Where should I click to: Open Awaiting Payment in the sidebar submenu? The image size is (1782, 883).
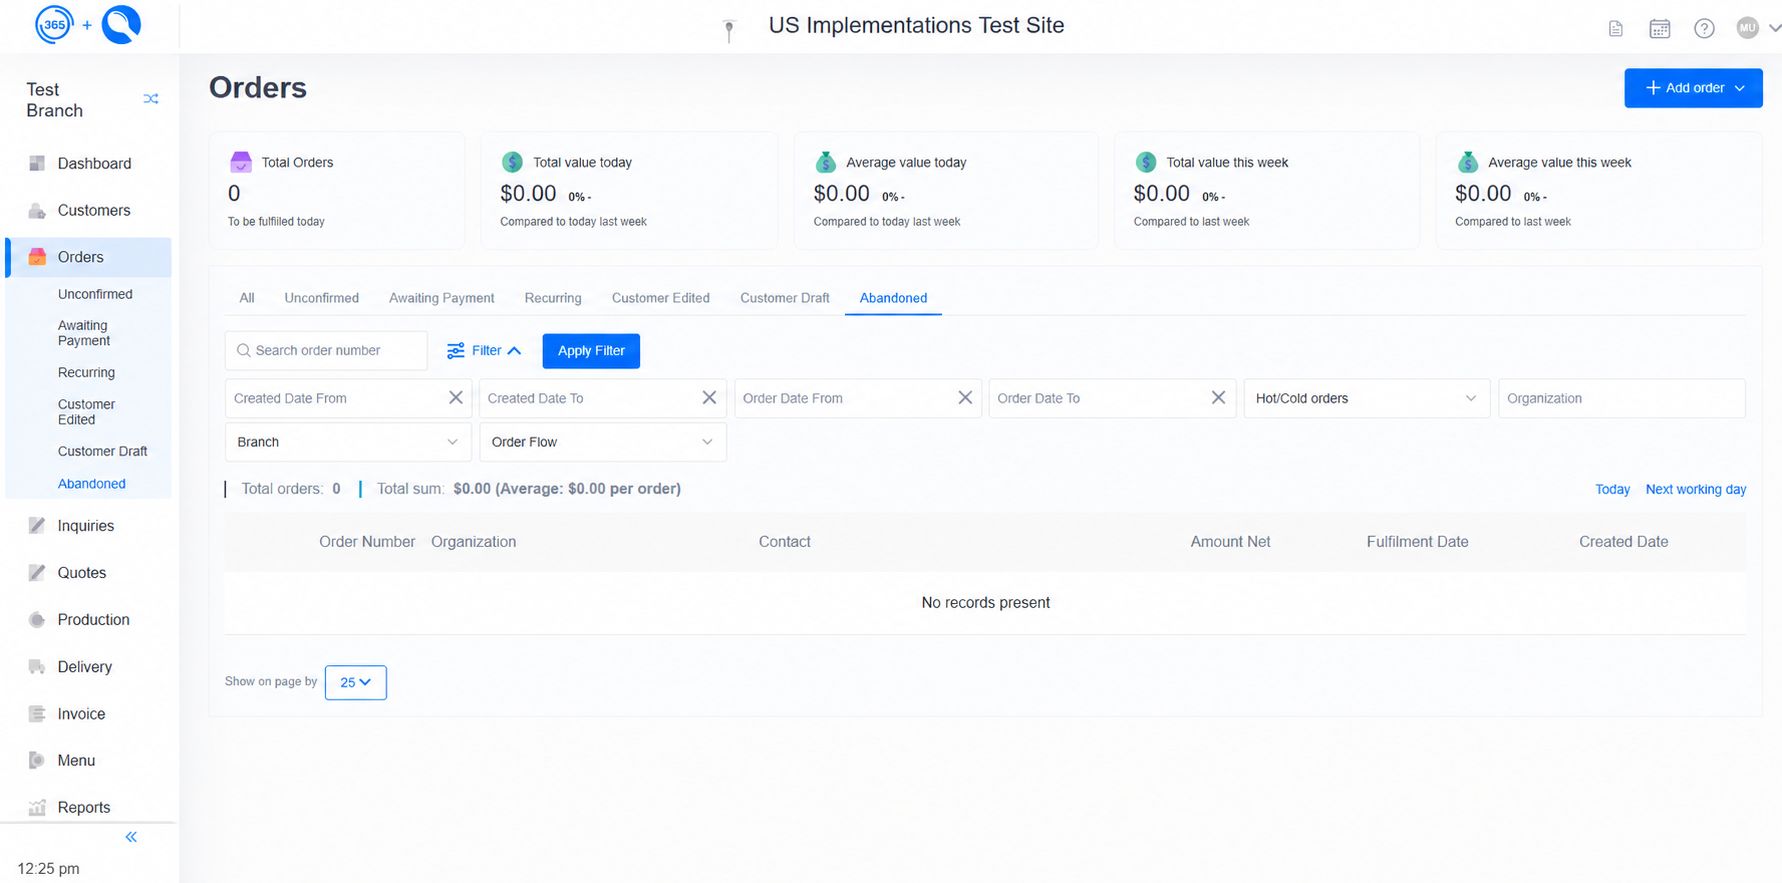pyautogui.click(x=84, y=333)
